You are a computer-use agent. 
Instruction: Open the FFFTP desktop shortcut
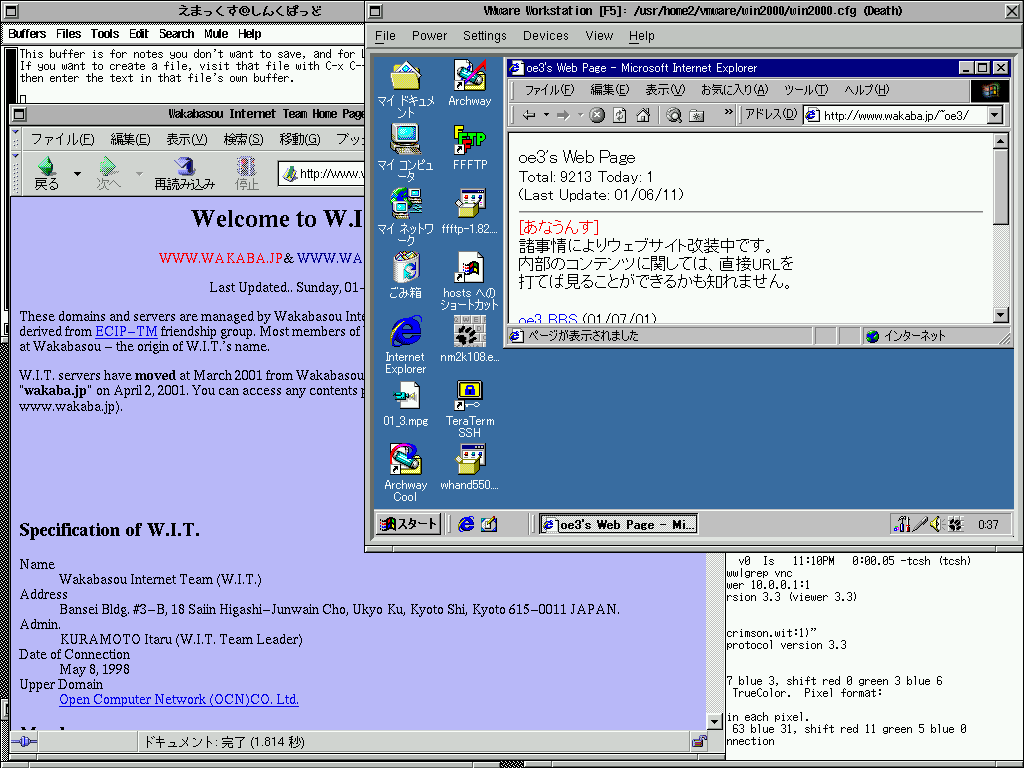point(469,141)
